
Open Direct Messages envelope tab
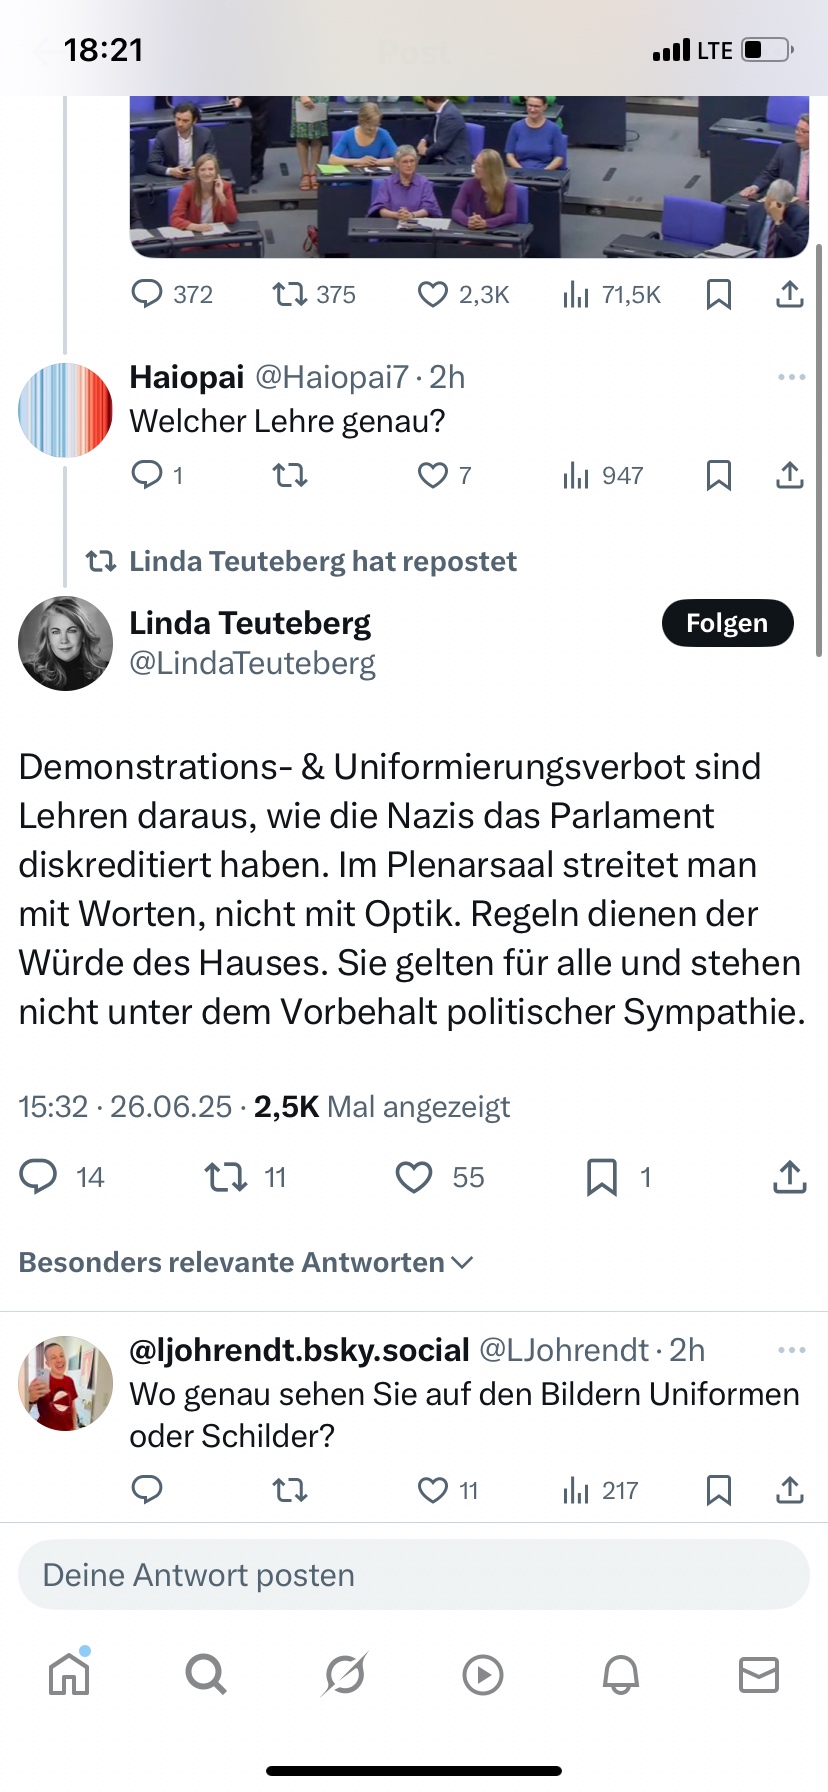pos(758,1674)
